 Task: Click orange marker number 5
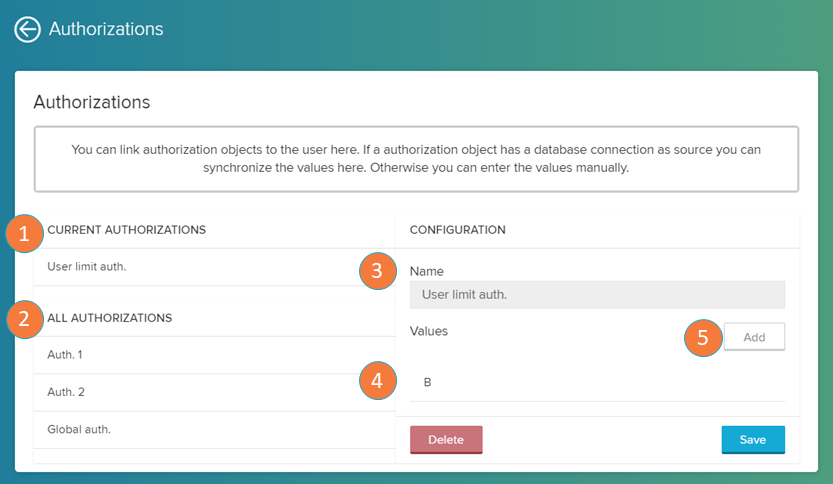pyautogui.click(x=703, y=338)
